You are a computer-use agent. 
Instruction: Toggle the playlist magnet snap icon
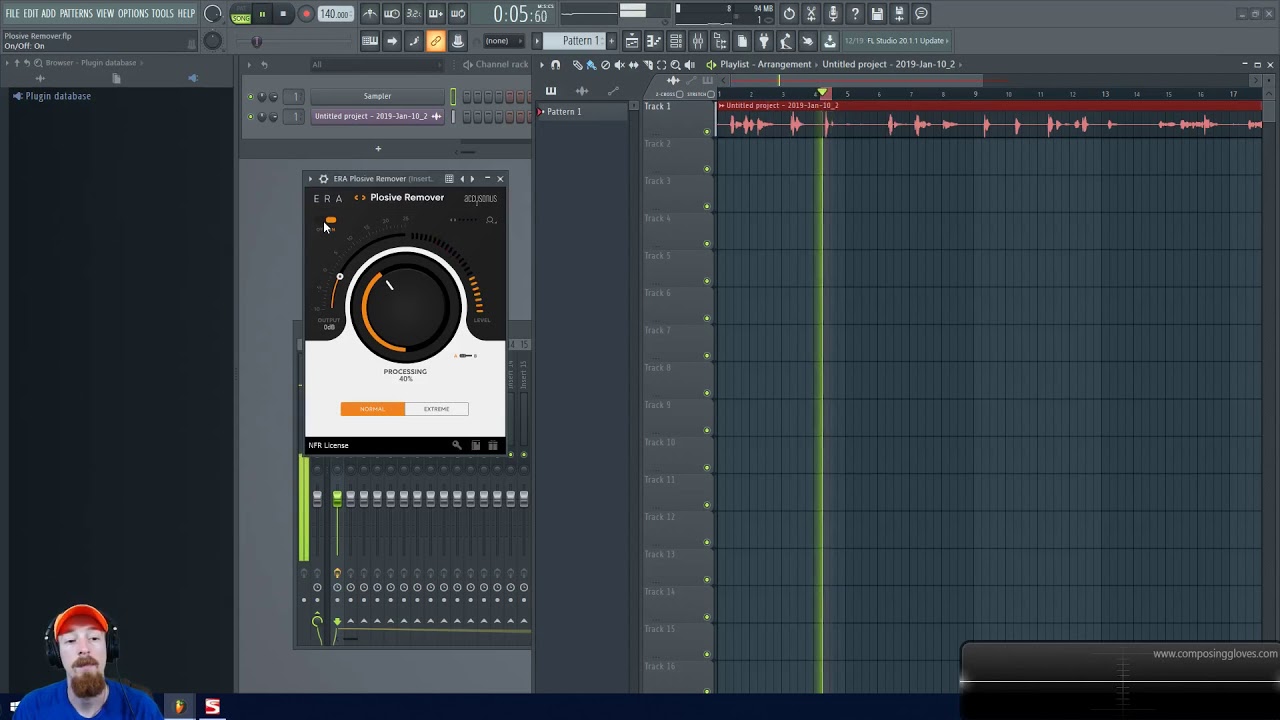(556, 65)
